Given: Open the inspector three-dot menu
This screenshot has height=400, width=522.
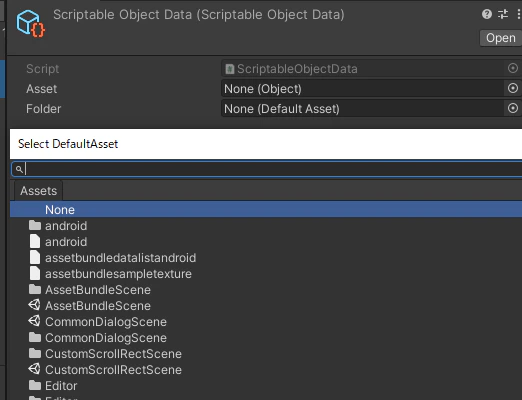Looking at the screenshot, I should pos(518,14).
